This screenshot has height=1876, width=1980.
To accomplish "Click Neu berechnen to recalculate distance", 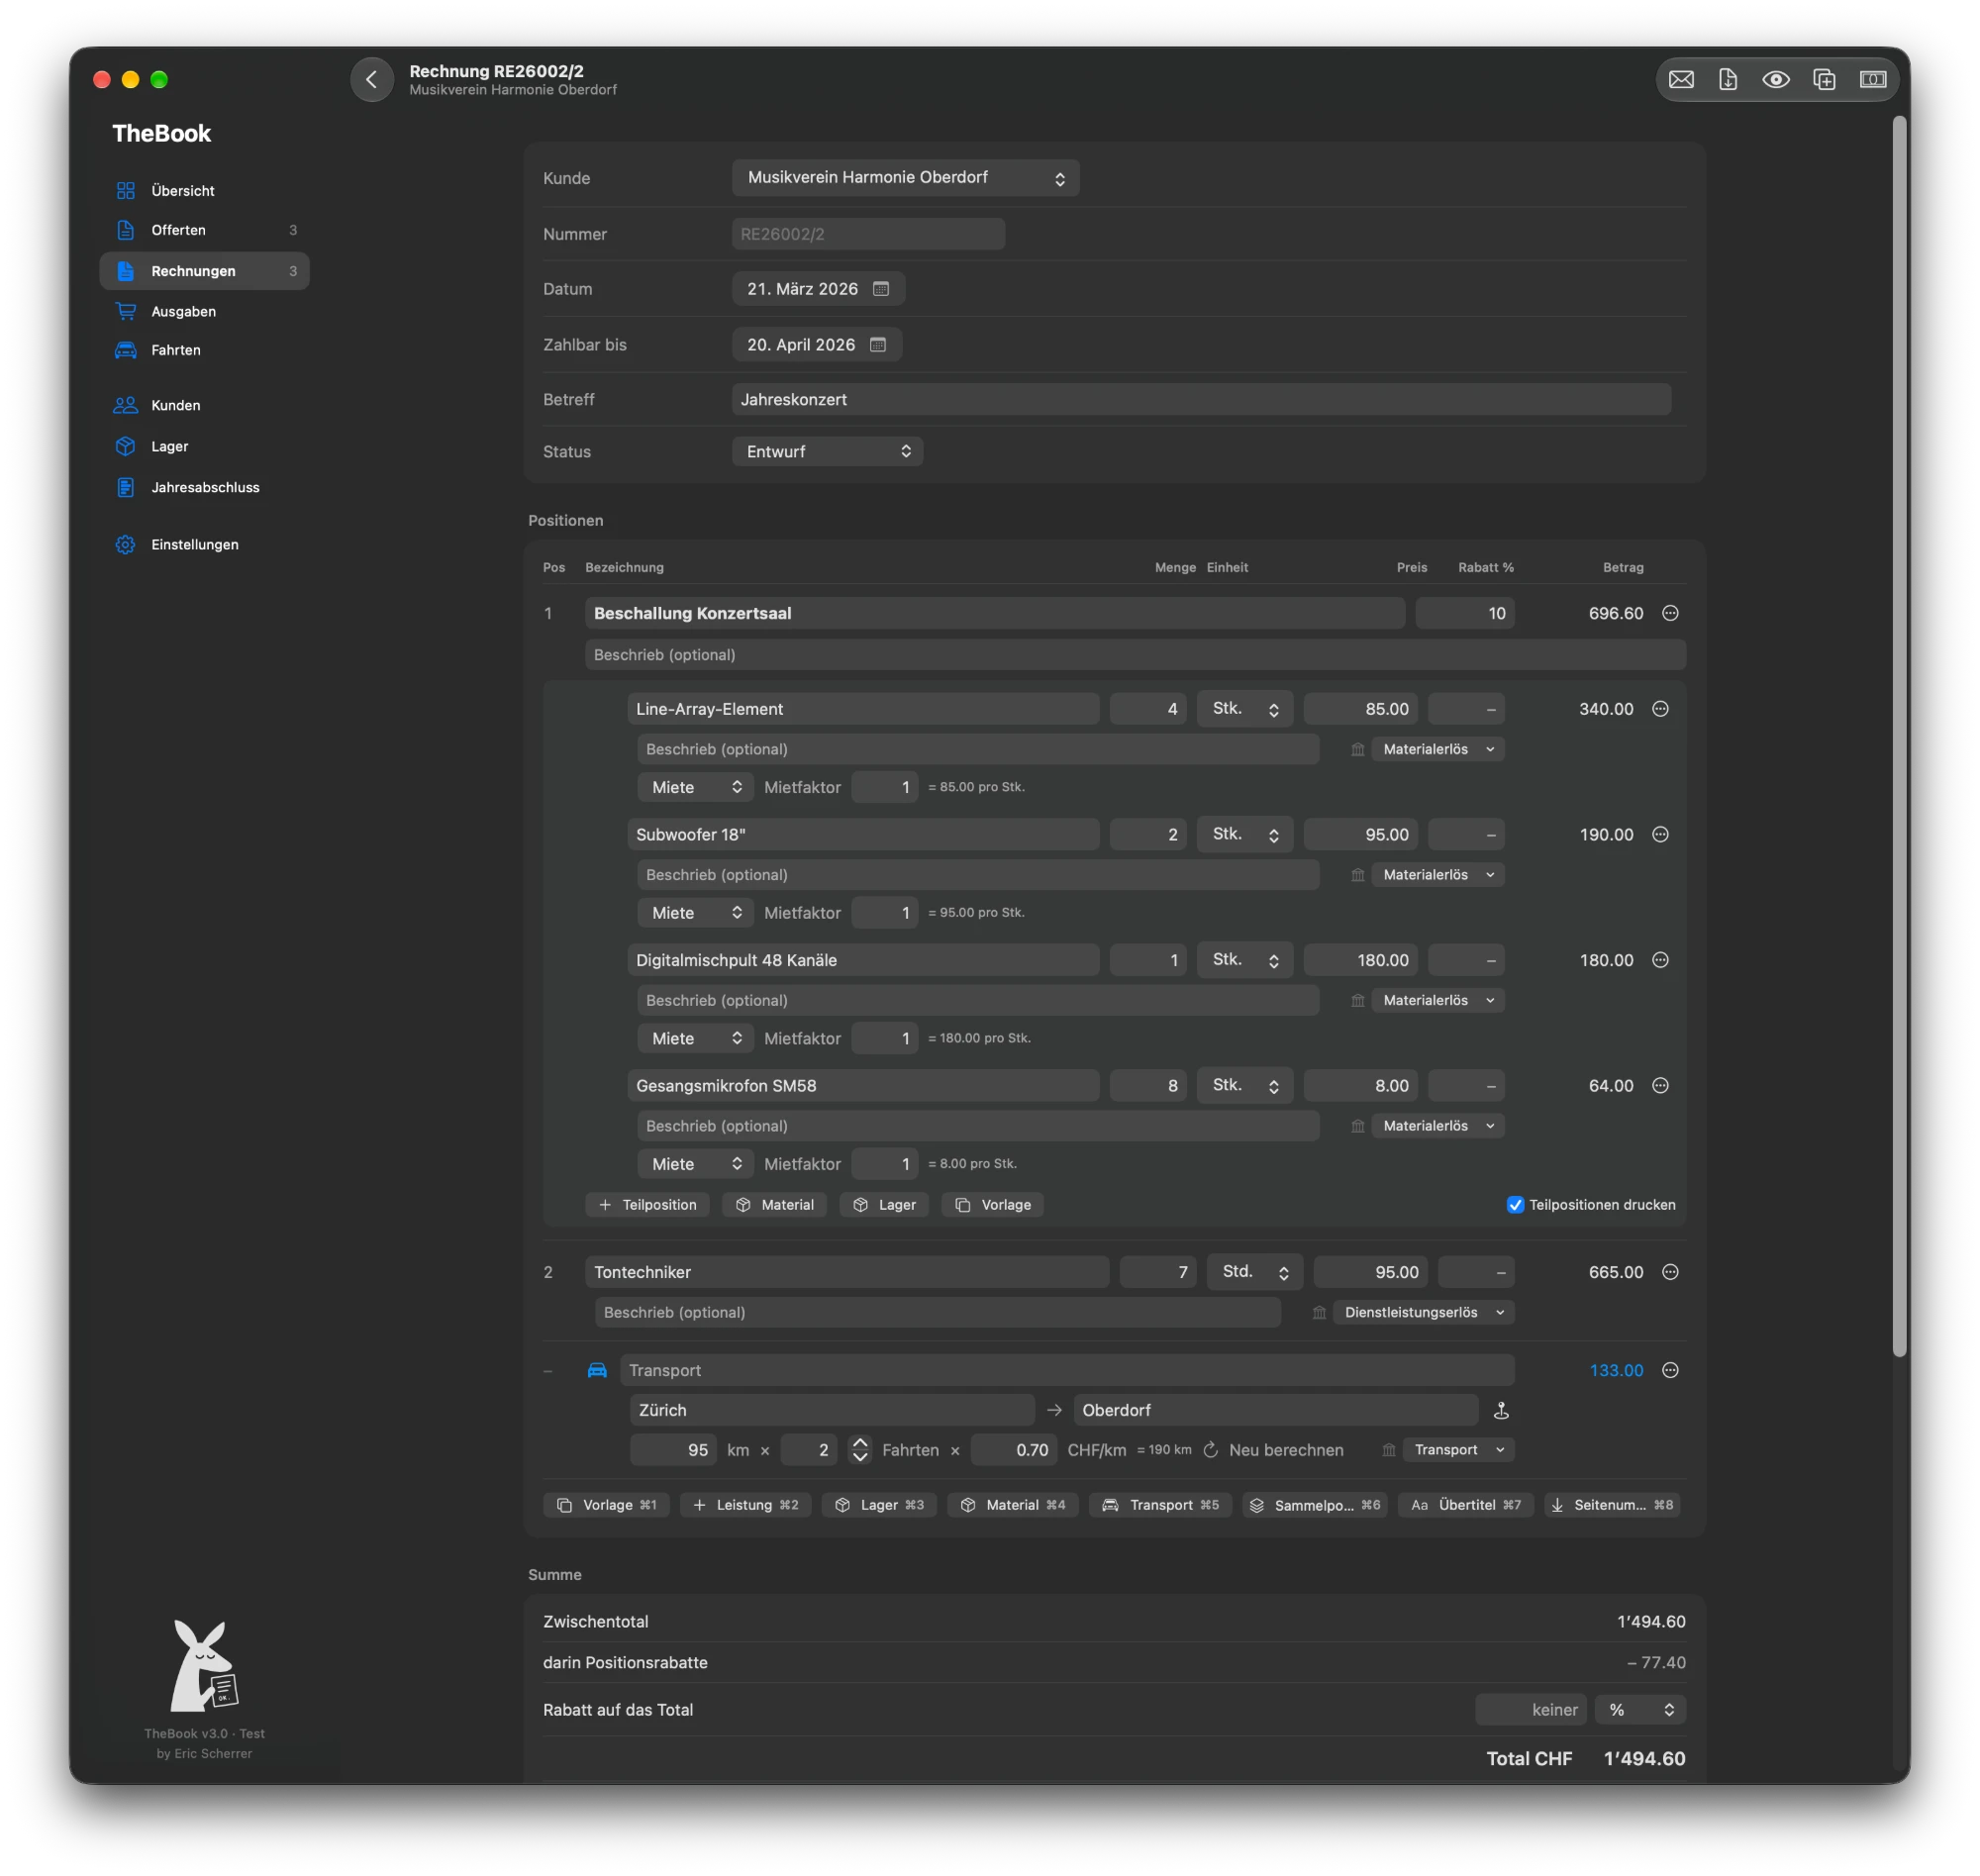I will [x=1273, y=1450].
